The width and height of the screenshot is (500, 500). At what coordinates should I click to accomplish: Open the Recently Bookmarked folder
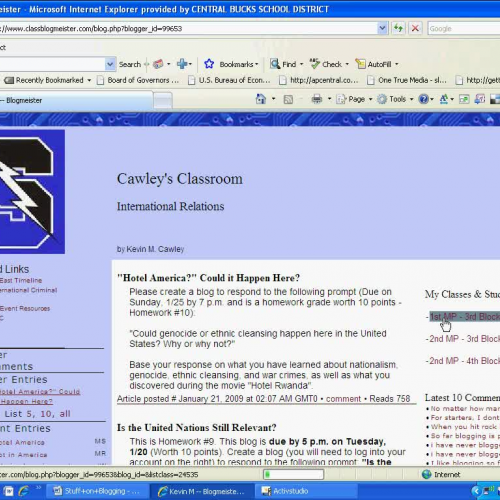coord(48,80)
